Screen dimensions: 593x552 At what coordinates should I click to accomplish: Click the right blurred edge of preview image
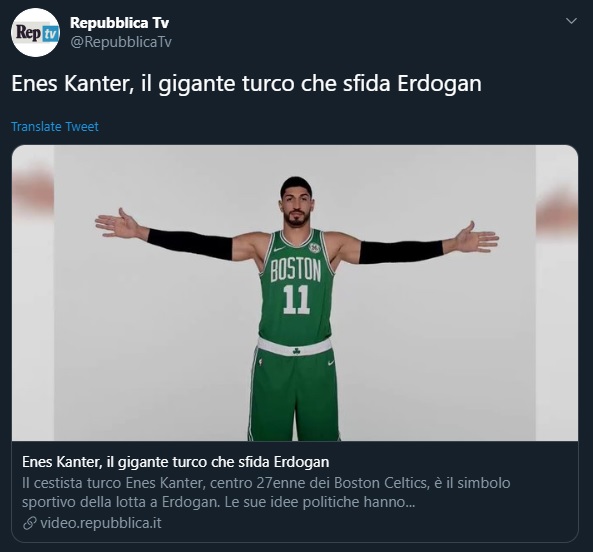557,293
